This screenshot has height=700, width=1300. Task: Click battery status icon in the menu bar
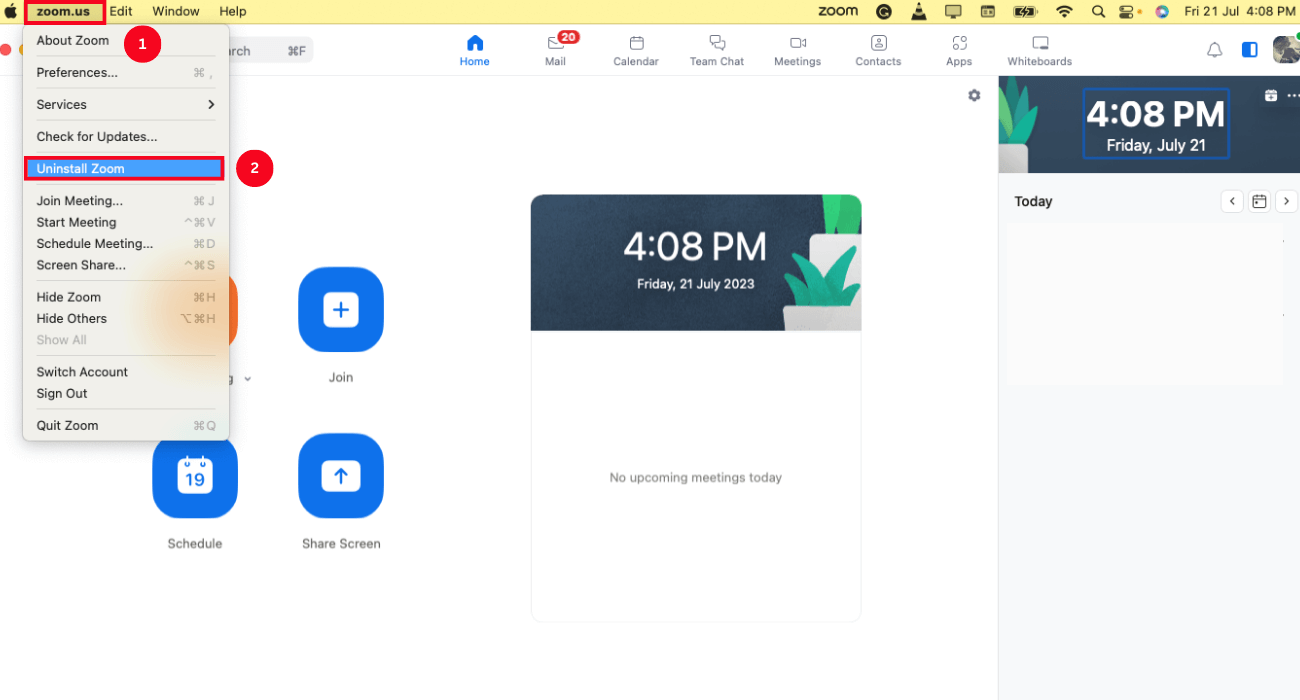1025,12
